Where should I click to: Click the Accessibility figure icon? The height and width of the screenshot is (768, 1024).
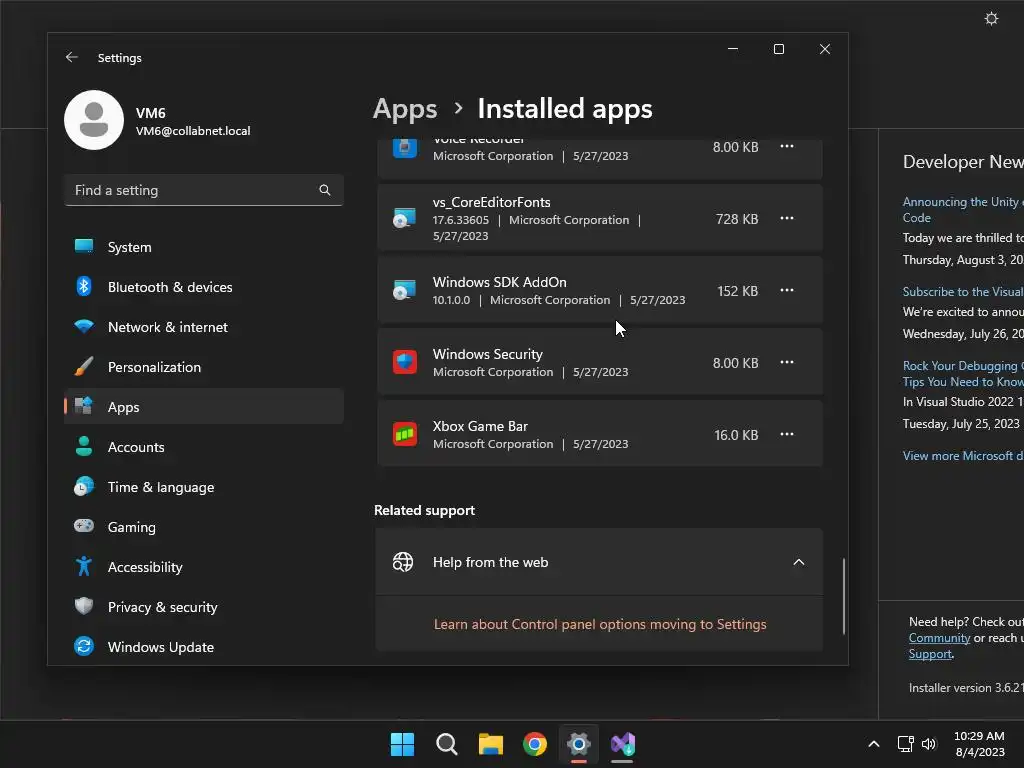(x=84, y=566)
